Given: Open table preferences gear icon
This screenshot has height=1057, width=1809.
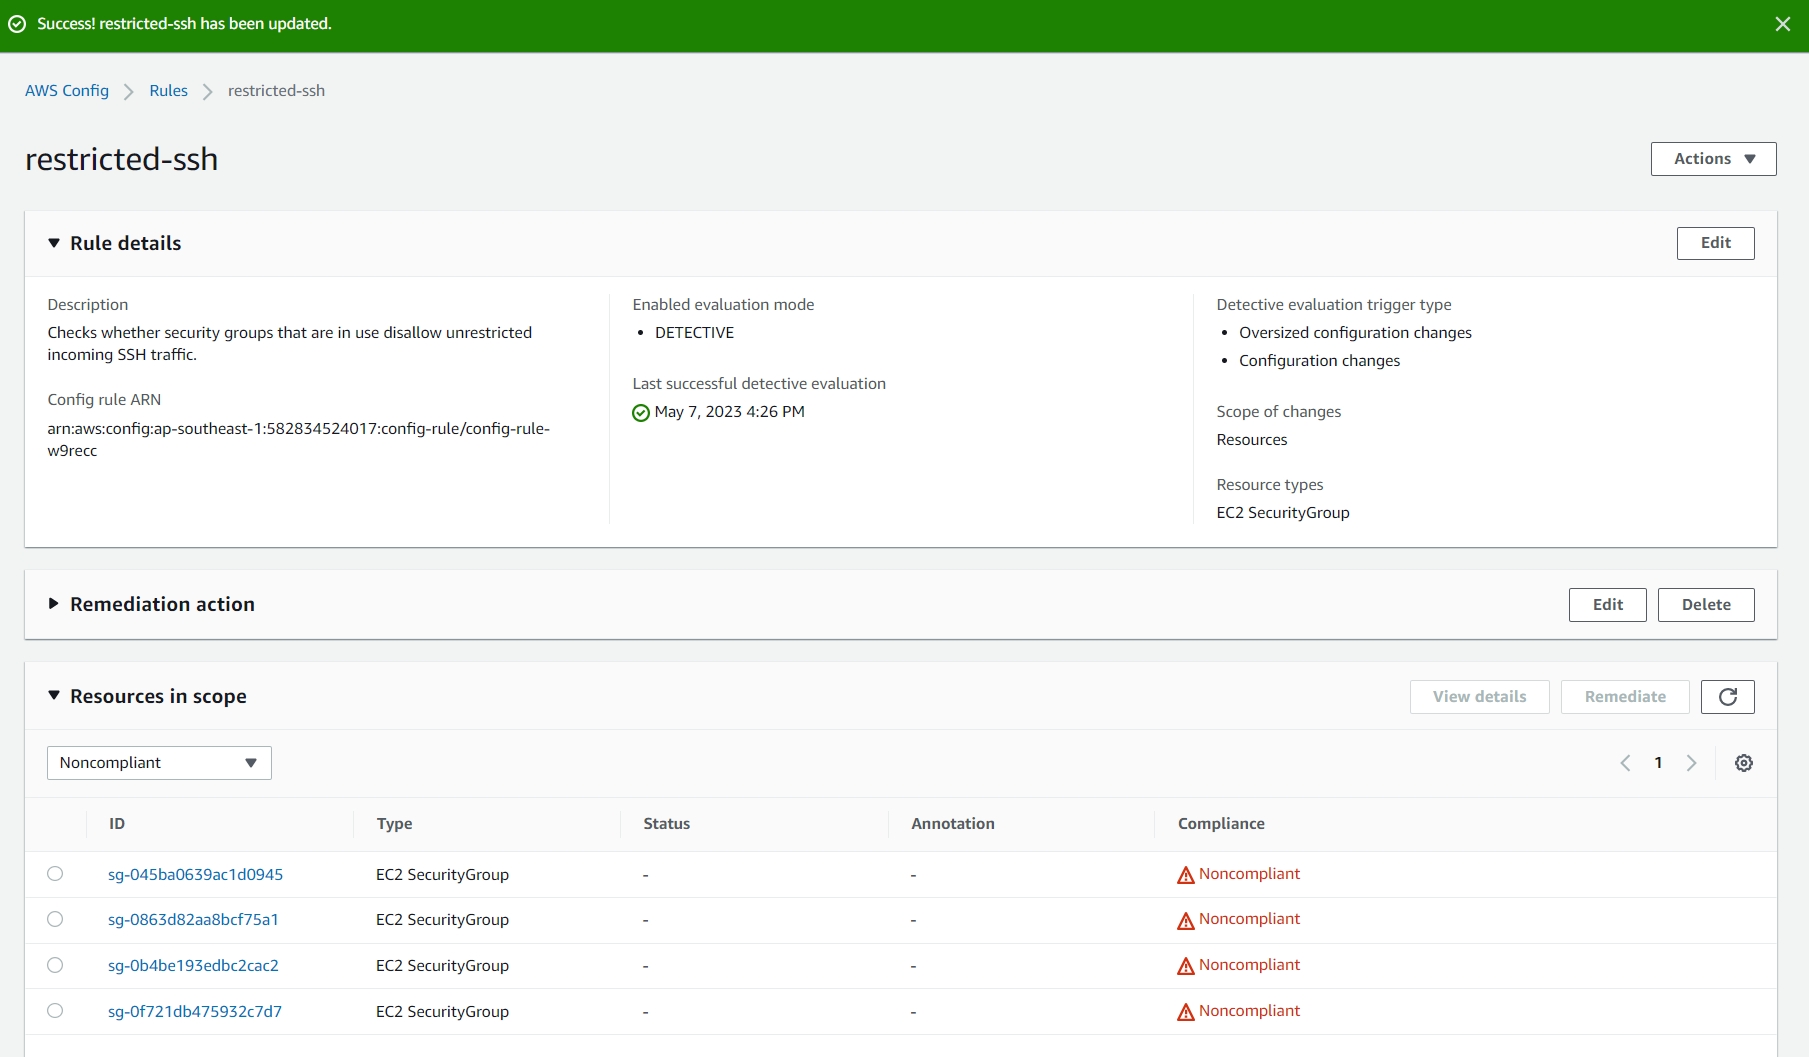Looking at the screenshot, I should [x=1743, y=763].
